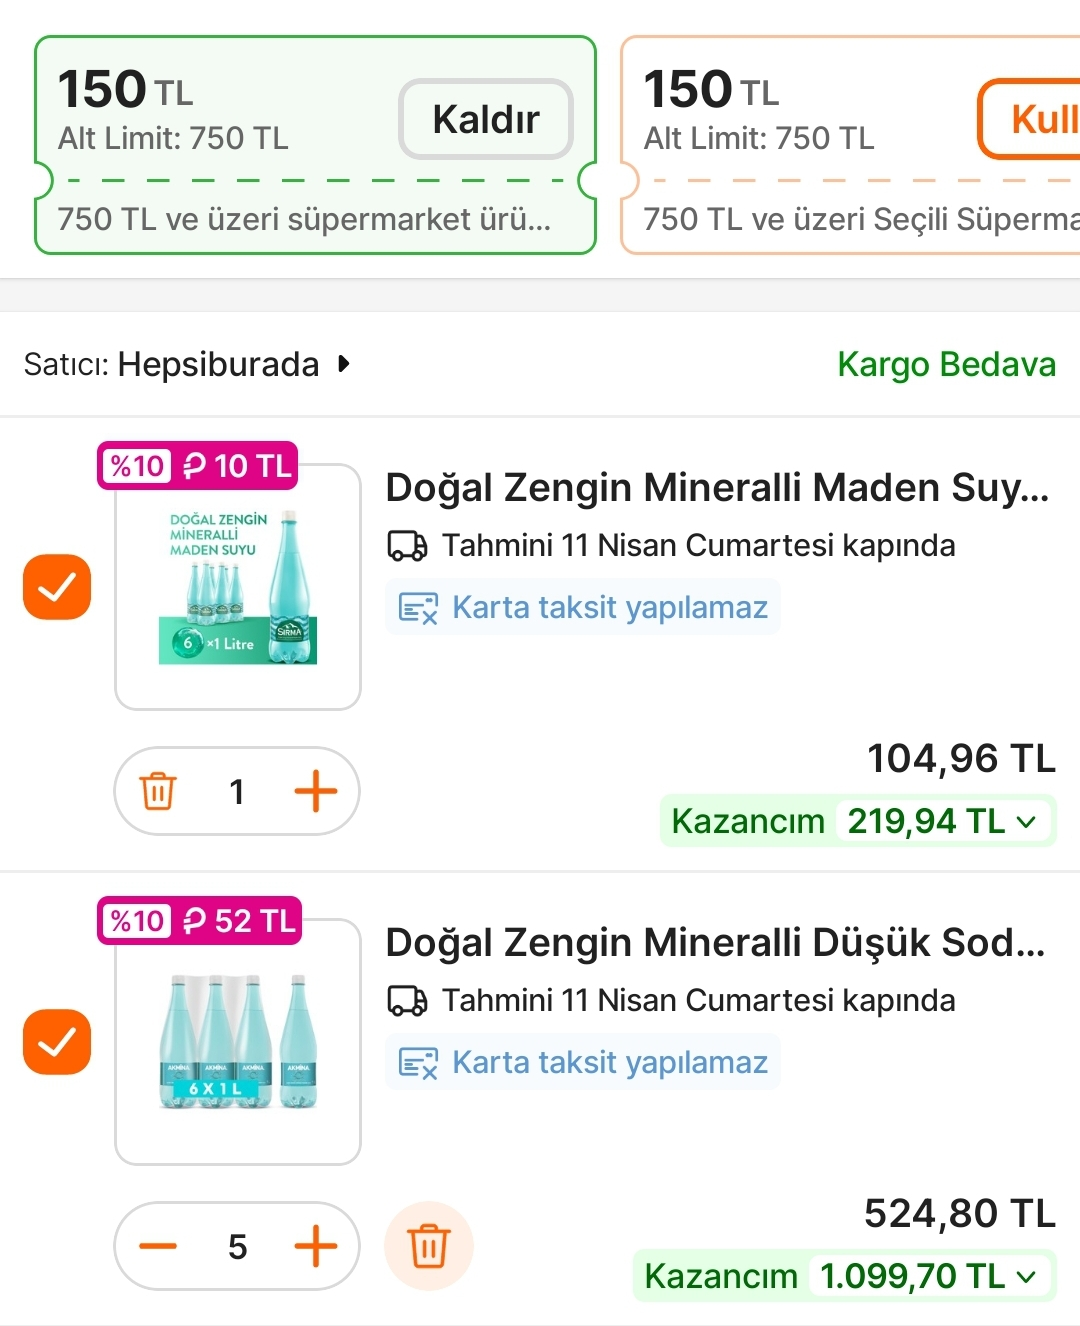Delete the Maden Suyu item with trash icon

tap(158, 791)
